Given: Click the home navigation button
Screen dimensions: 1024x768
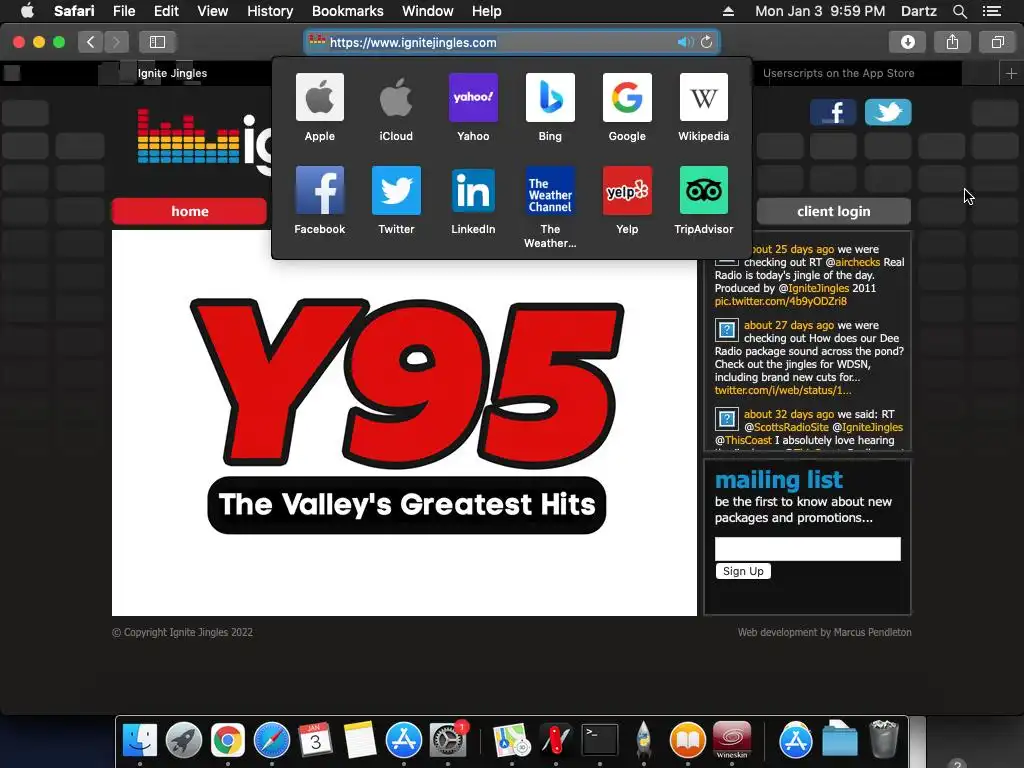Looking at the screenshot, I should click(189, 211).
